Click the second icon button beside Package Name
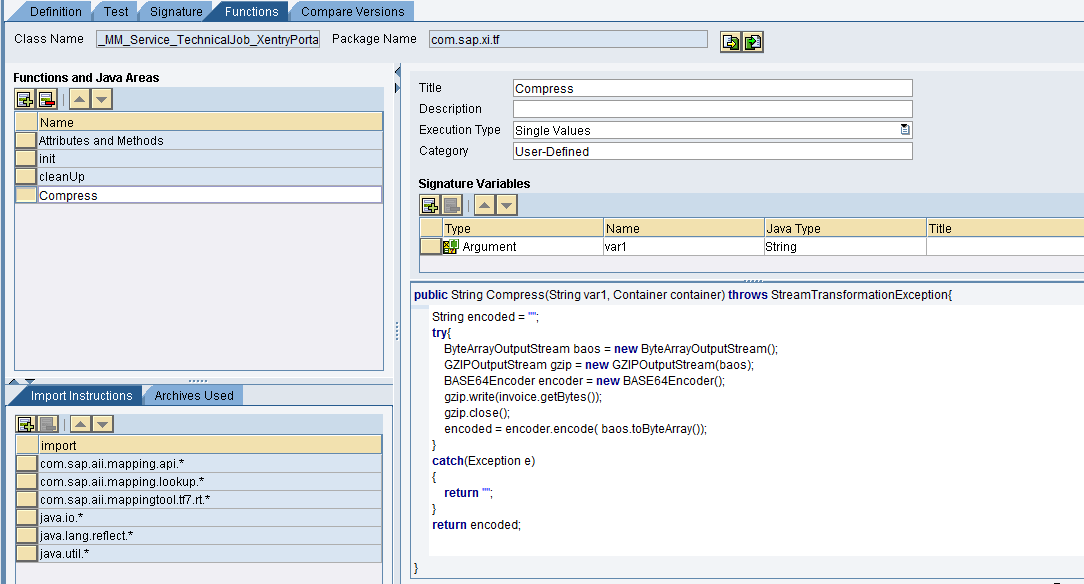Image resolution: width=1084 pixels, height=584 pixels. (x=753, y=41)
